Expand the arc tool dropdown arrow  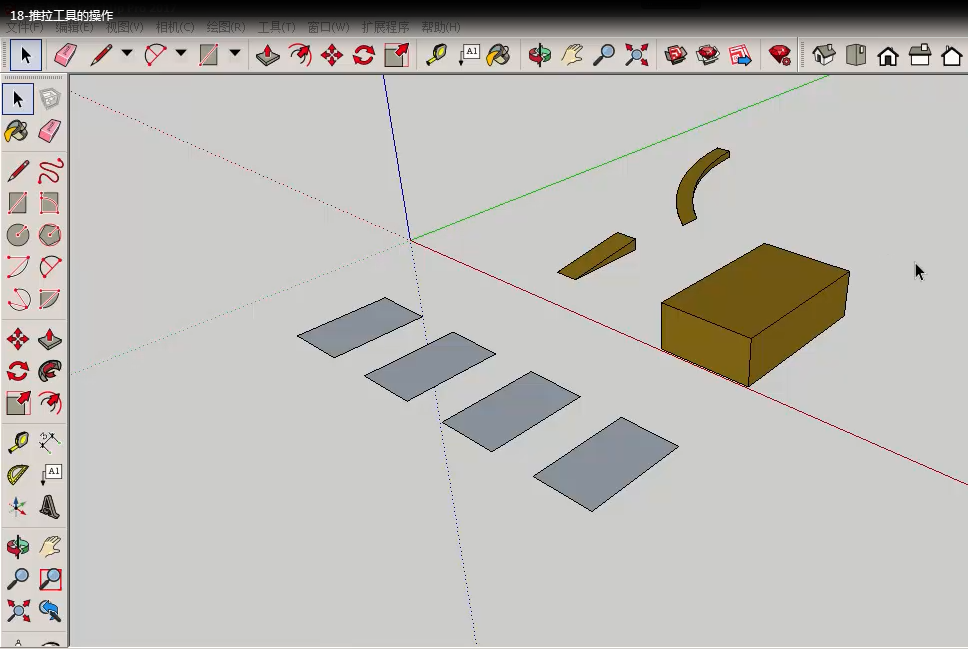click(181, 54)
